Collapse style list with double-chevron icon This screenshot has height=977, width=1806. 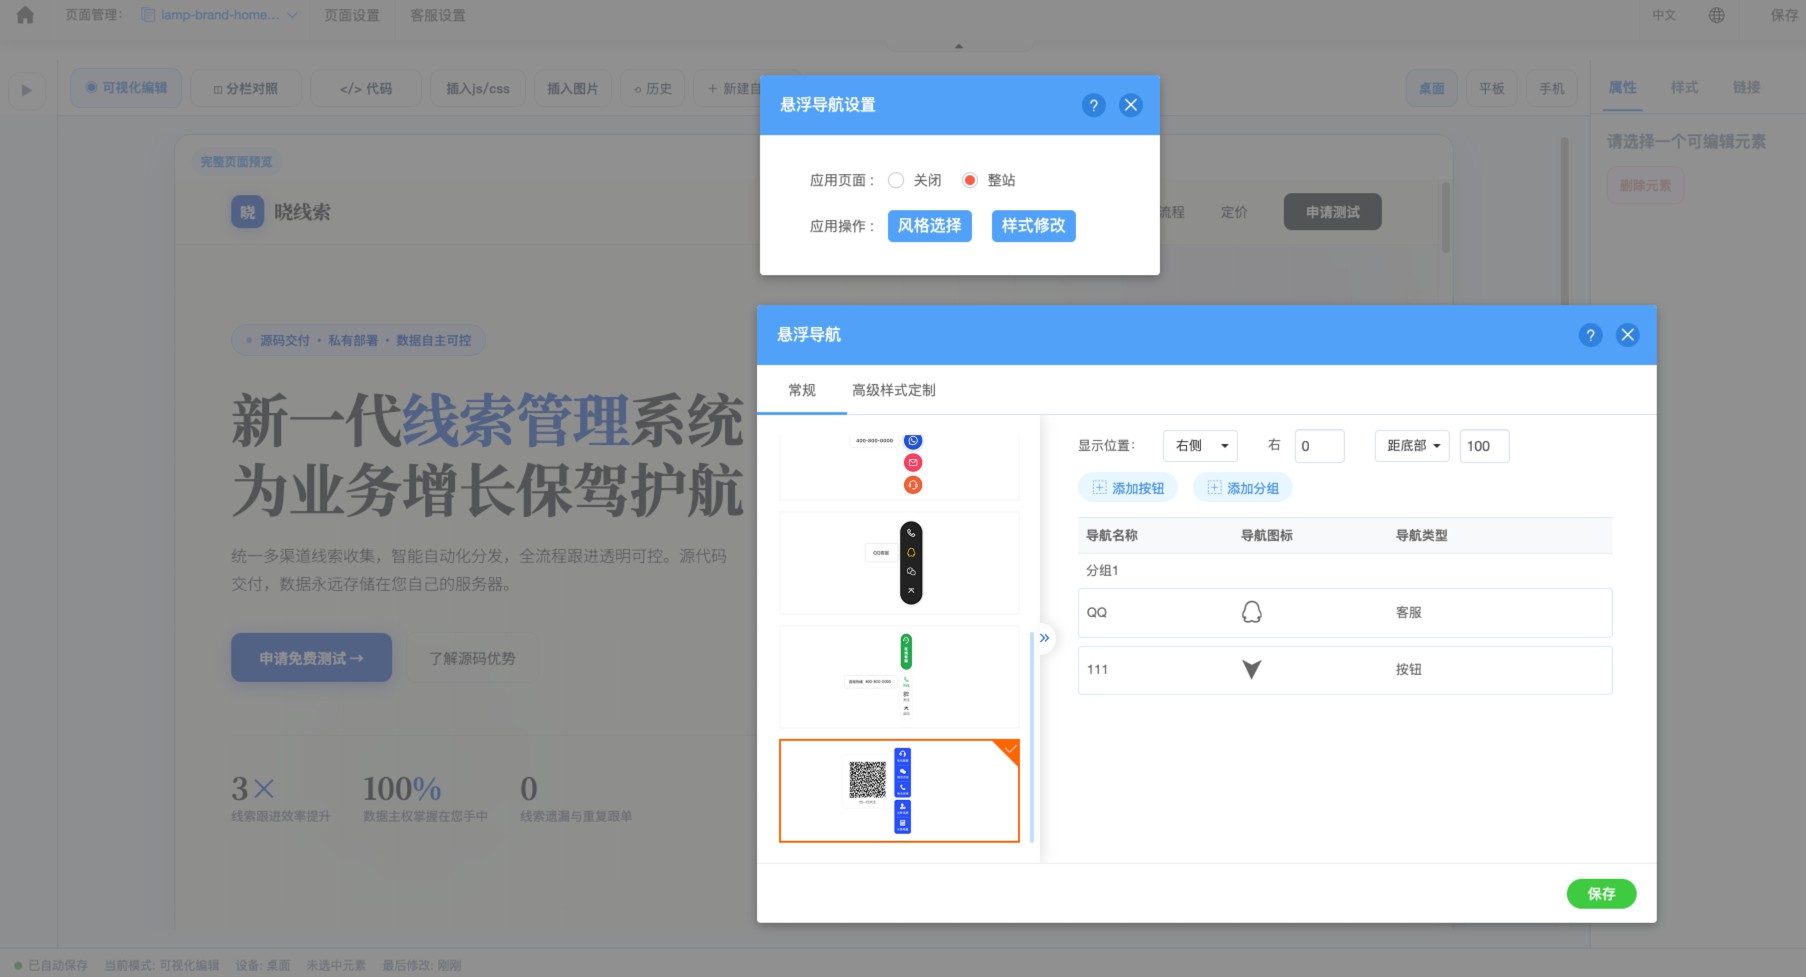(1044, 638)
